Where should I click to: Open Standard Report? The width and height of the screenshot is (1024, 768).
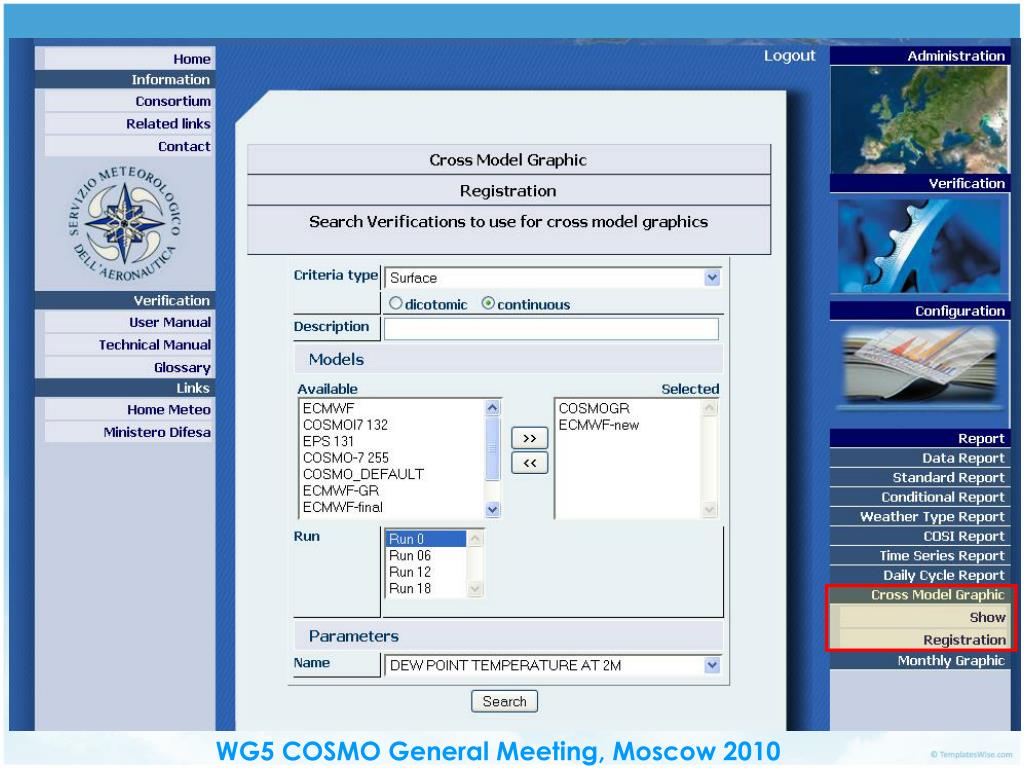(920, 477)
